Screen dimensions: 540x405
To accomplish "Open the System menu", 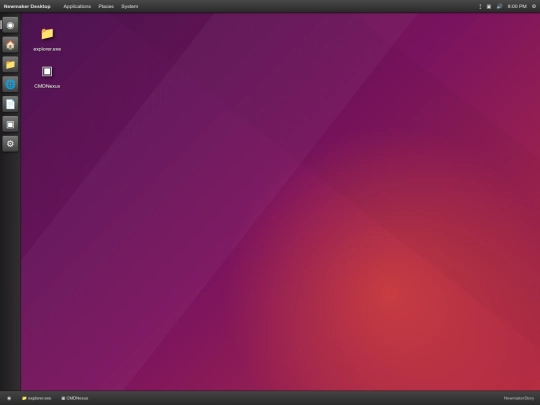I will click(129, 6).
